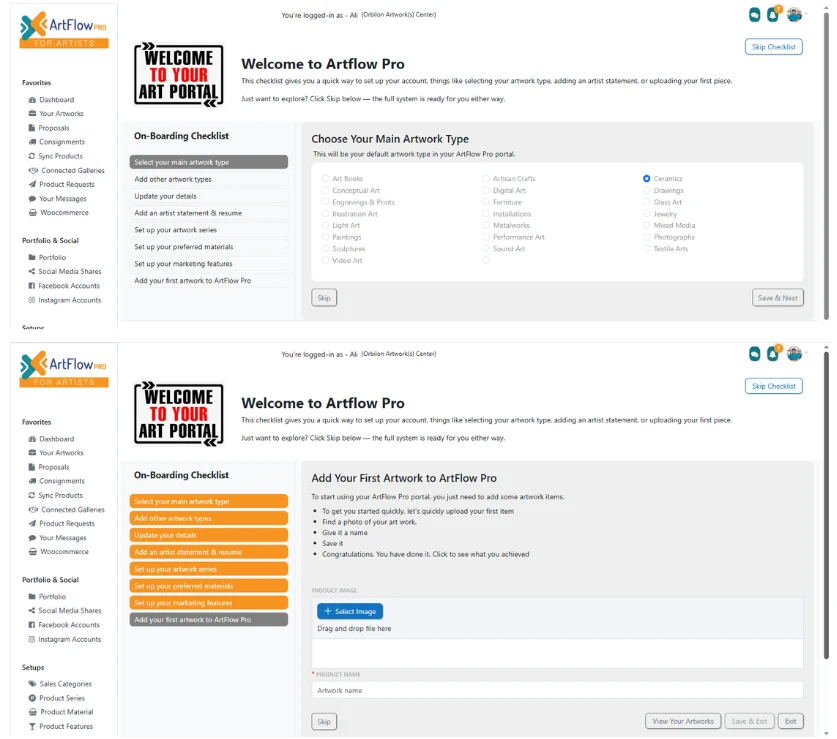Click the chat icon above the artwork-type form

754,15
